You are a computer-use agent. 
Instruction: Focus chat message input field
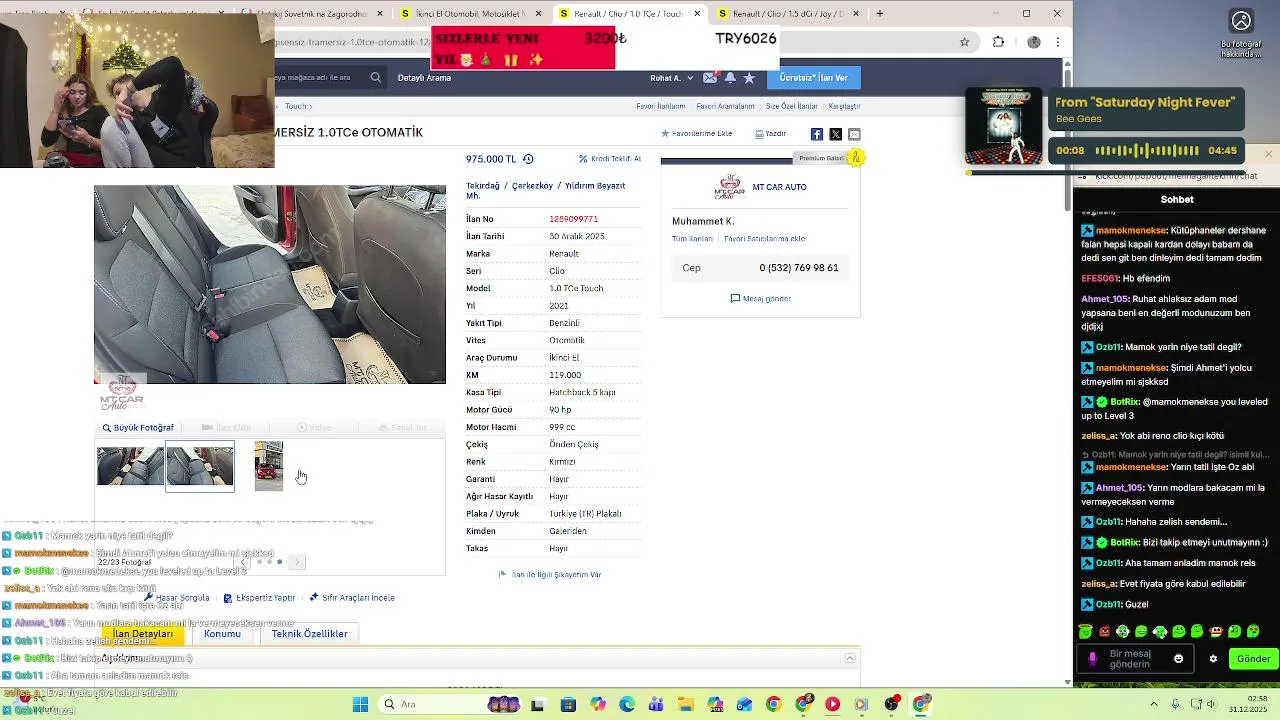(x=1137, y=659)
